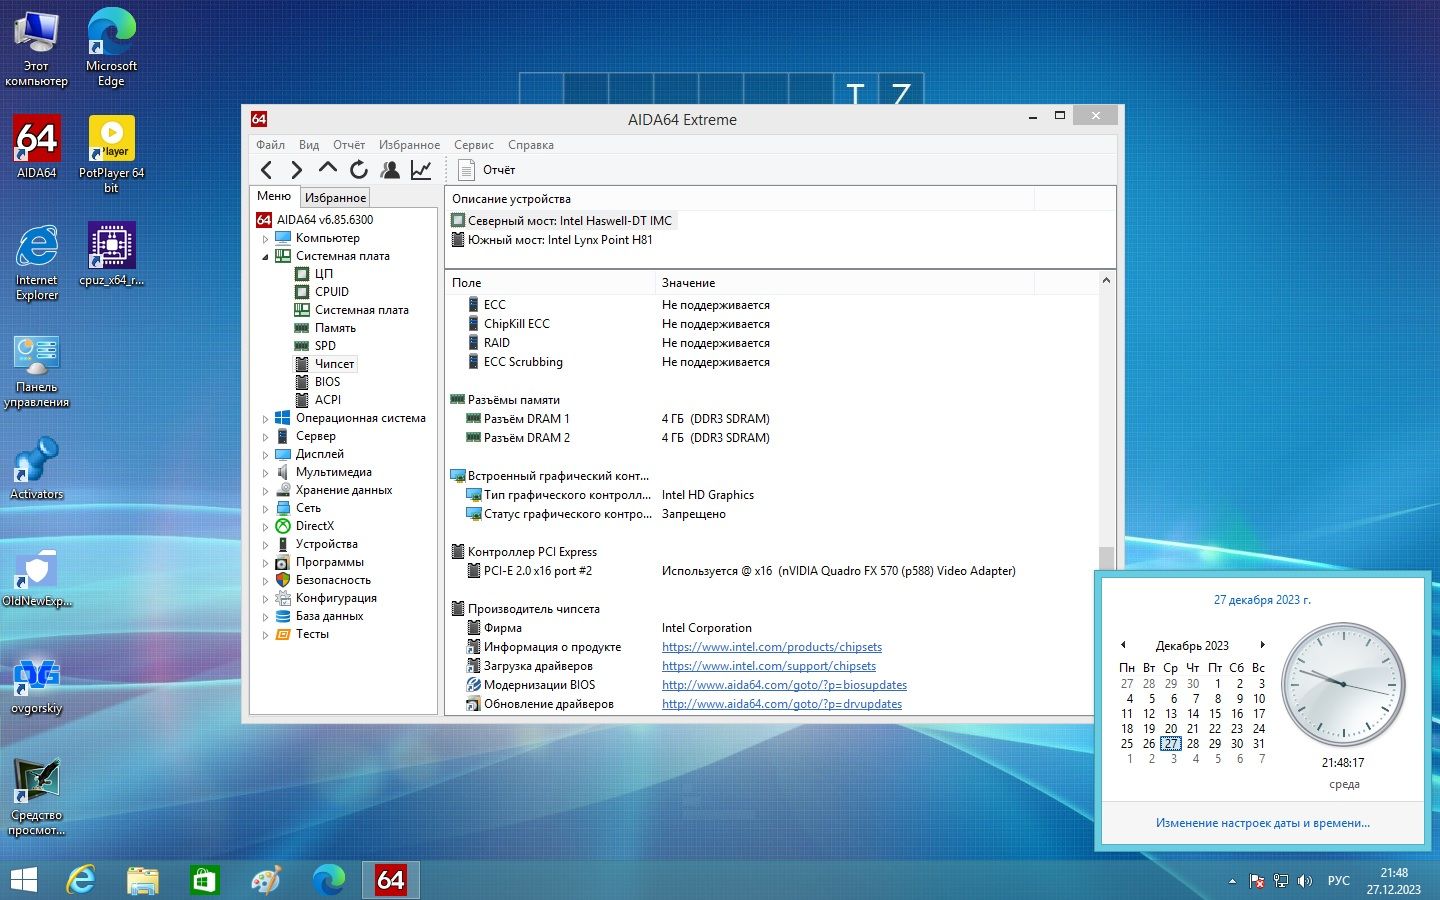Go up one level with Up arrow
1440x900 pixels.
coord(327,170)
